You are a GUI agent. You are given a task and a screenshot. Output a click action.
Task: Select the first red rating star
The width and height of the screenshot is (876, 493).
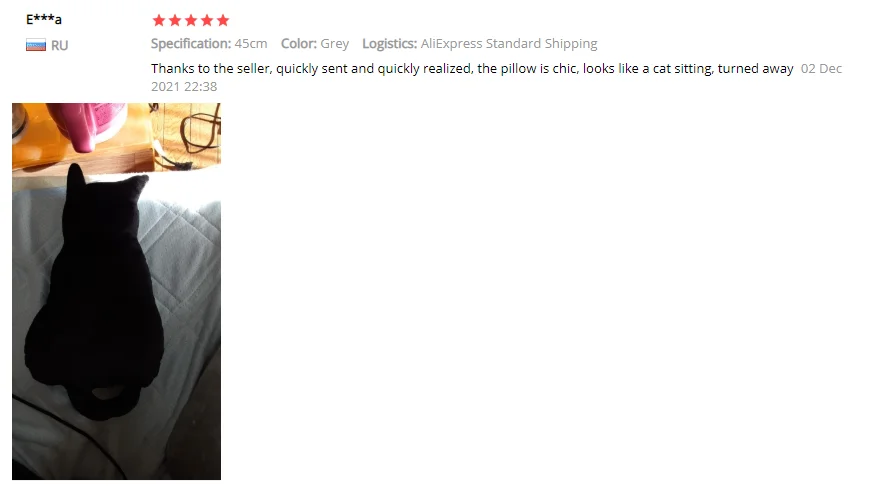[x=159, y=21]
